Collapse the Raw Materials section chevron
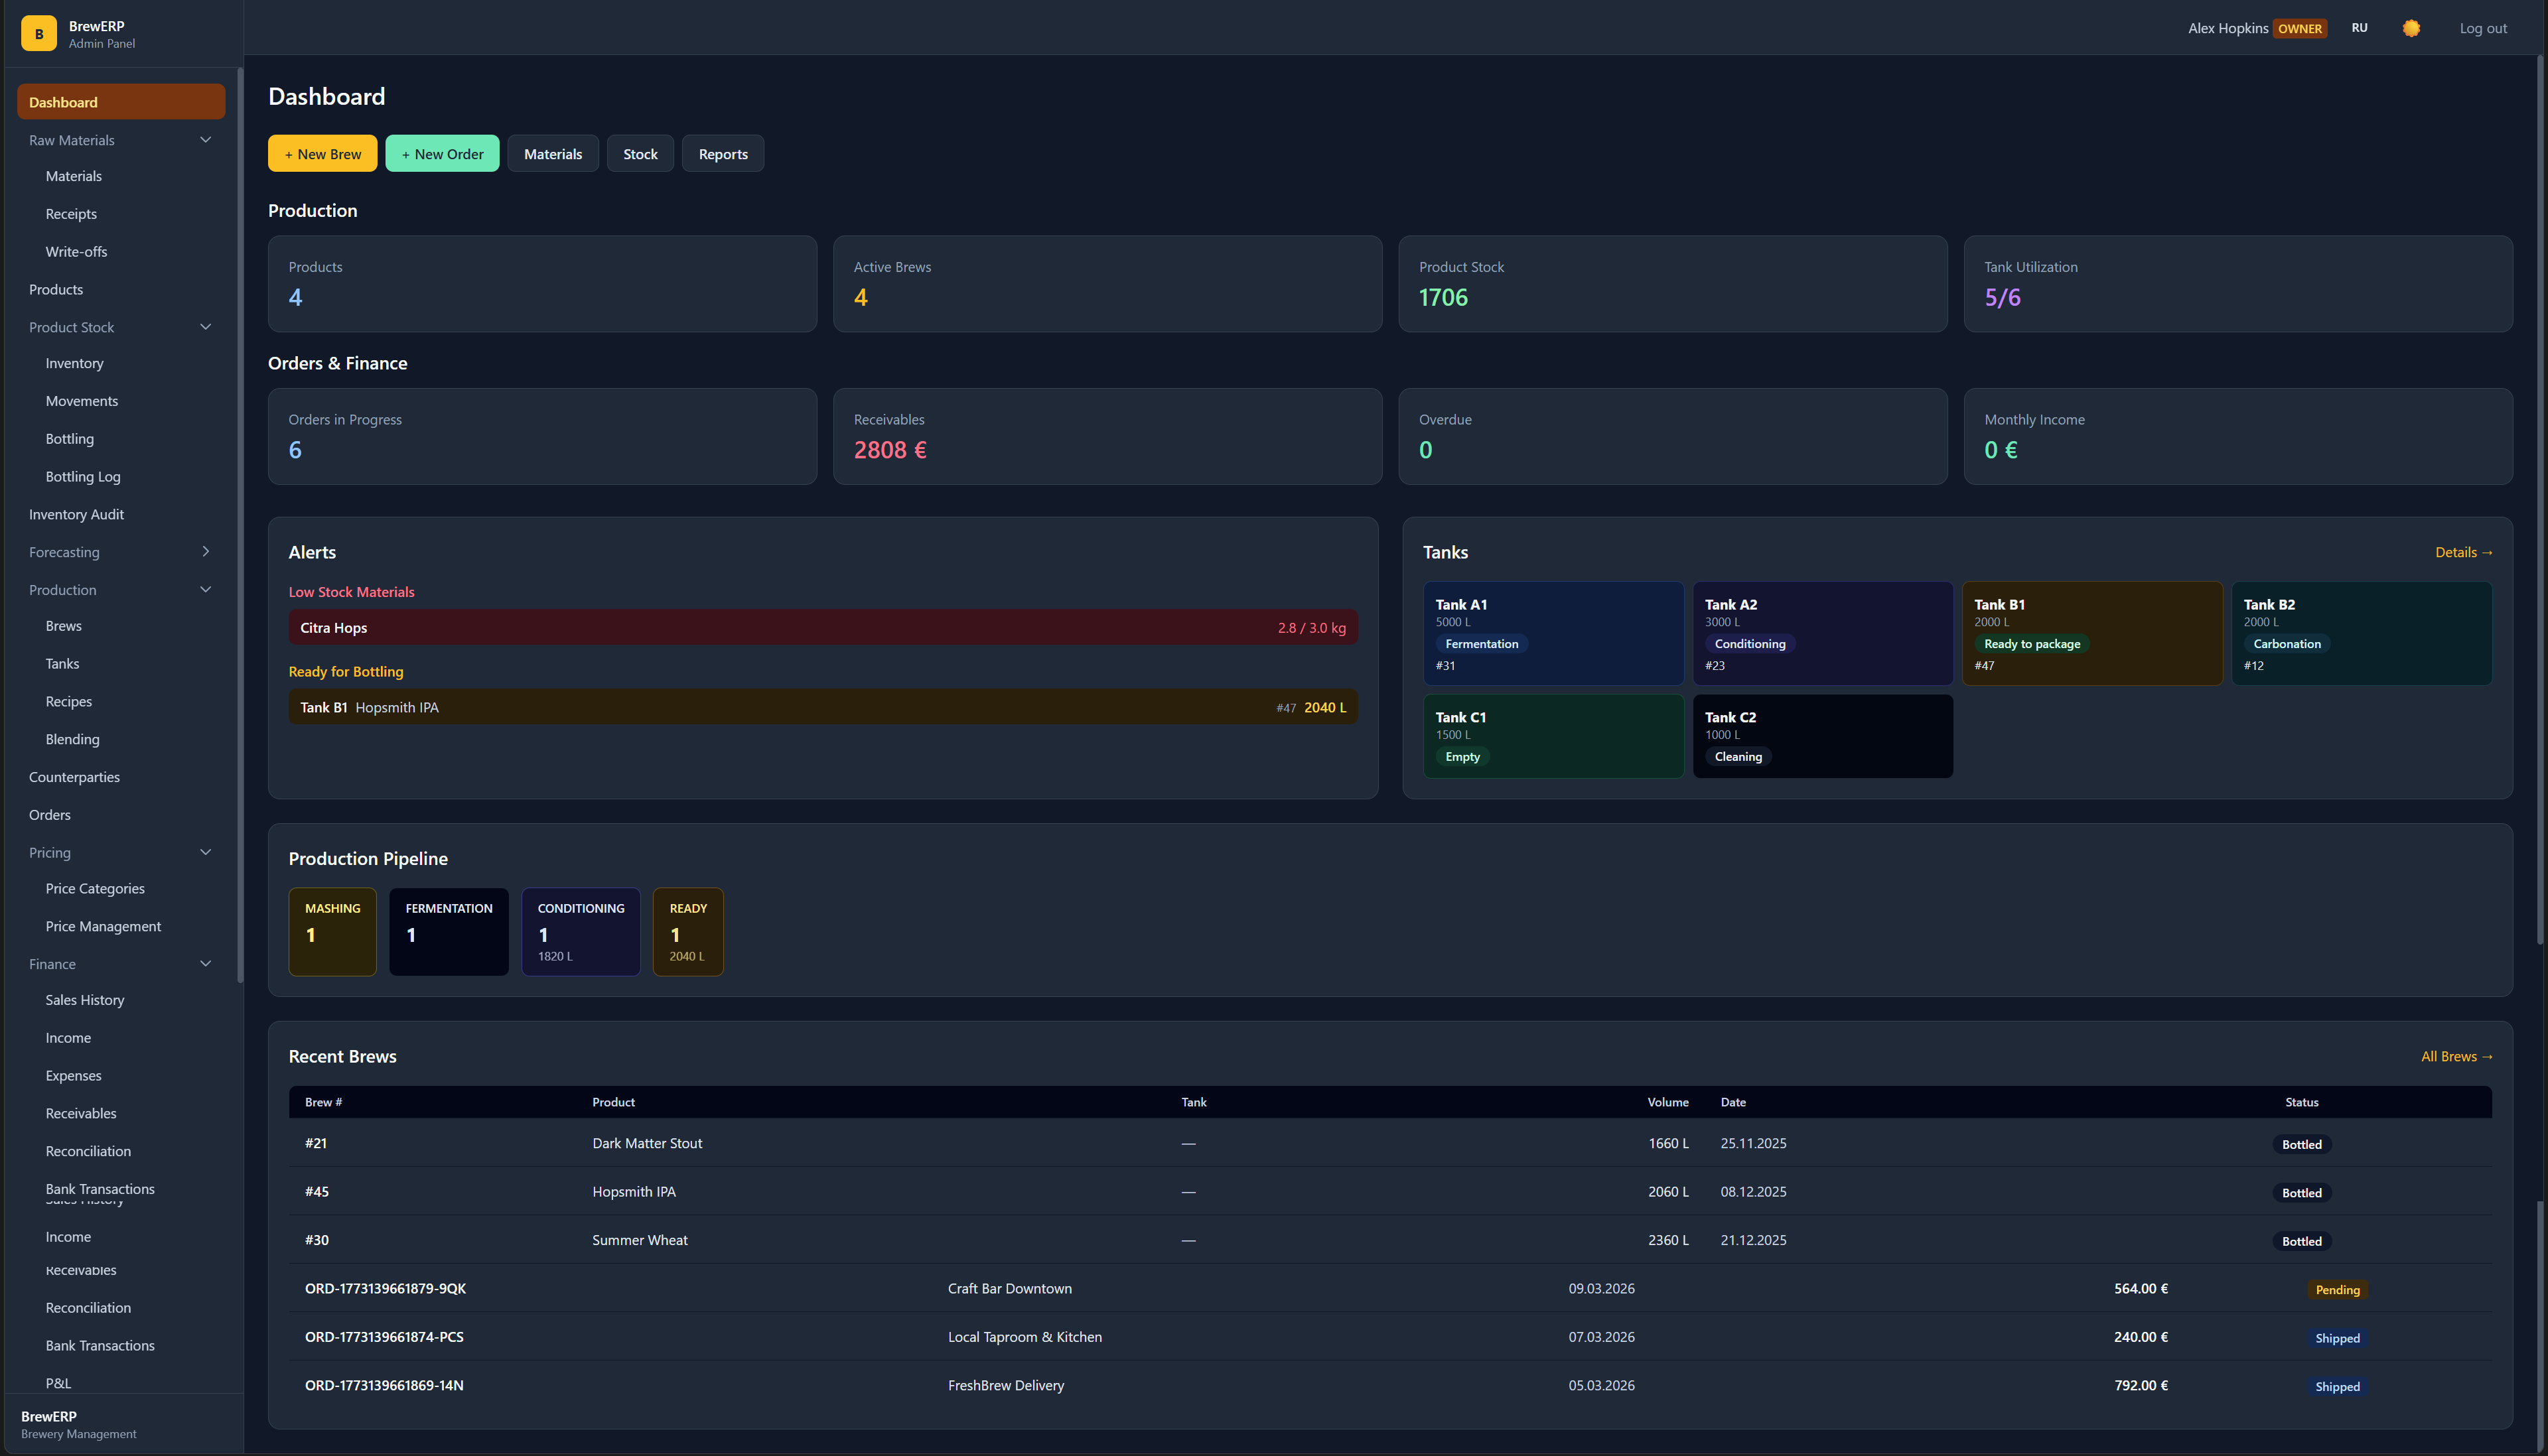The width and height of the screenshot is (2548, 1456). pyautogui.click(x=205, y=140)
